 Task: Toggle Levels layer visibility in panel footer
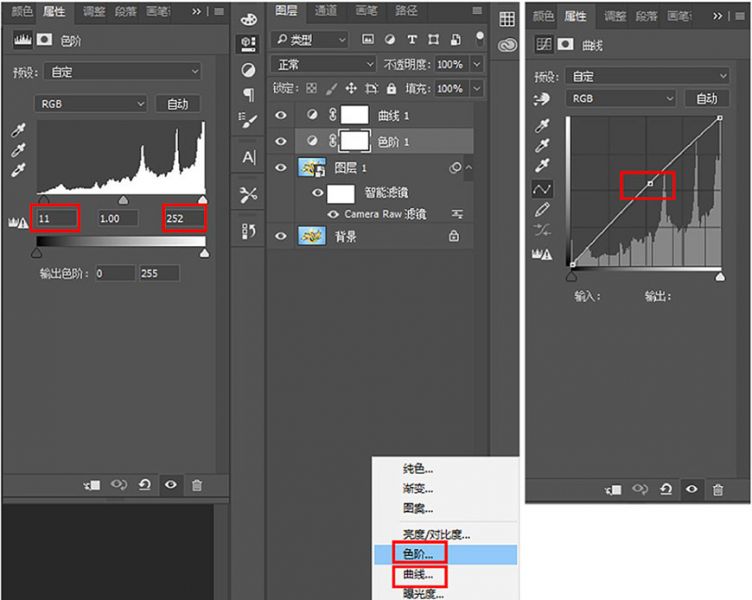click(x=171, y=485)
